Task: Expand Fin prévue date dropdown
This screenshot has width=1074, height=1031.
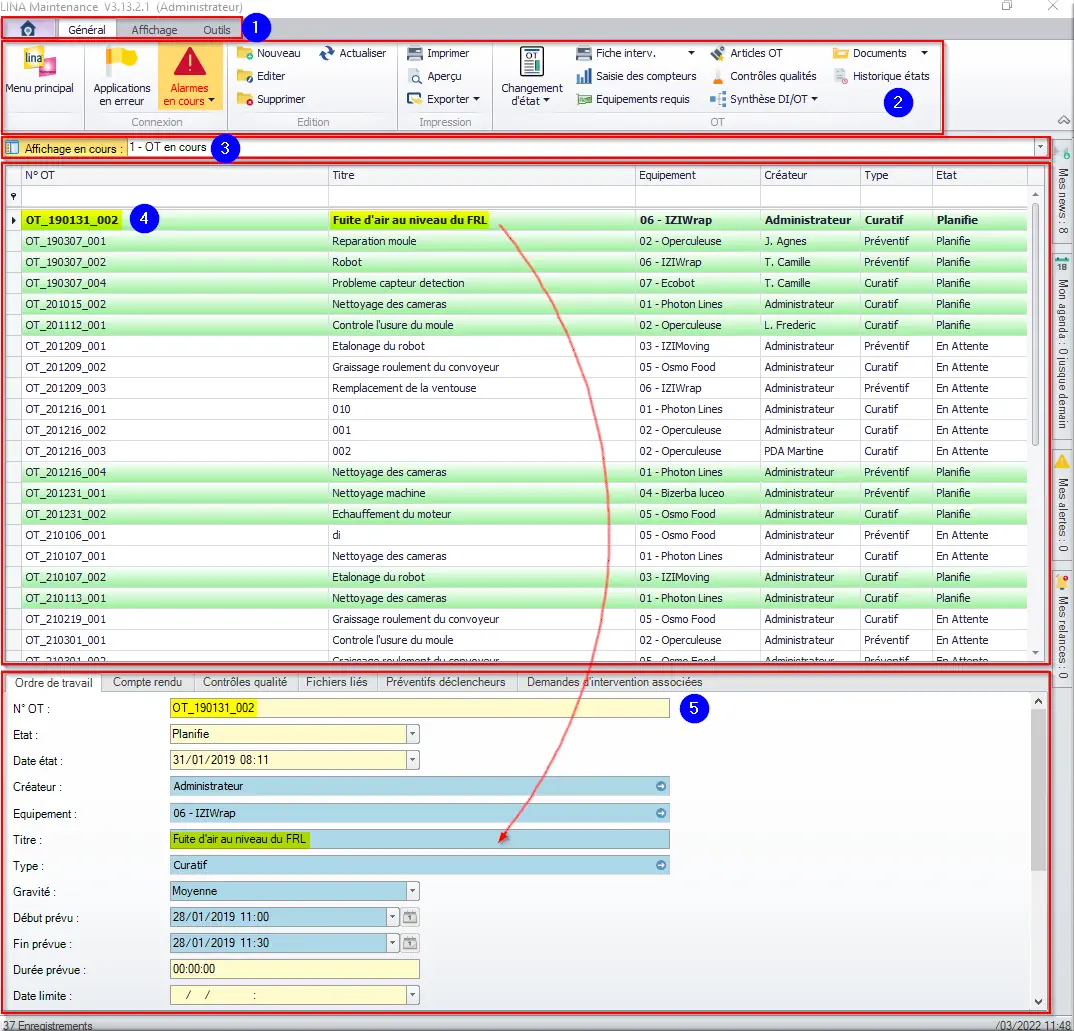Action: (392, 943)
